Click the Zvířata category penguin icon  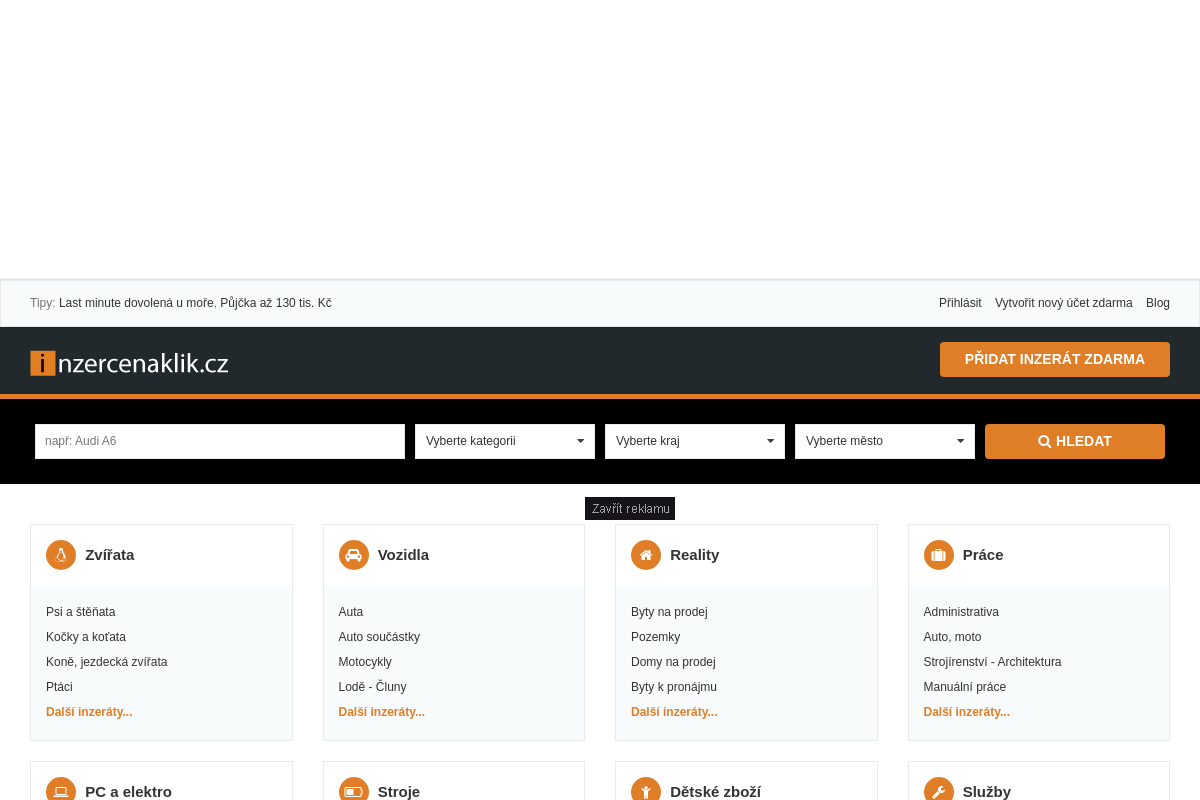tap(61, 555)
